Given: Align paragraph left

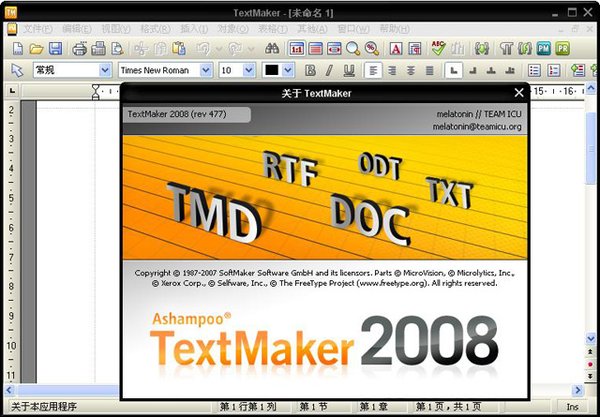Looking at the screenshot, I should coord(373,70).
